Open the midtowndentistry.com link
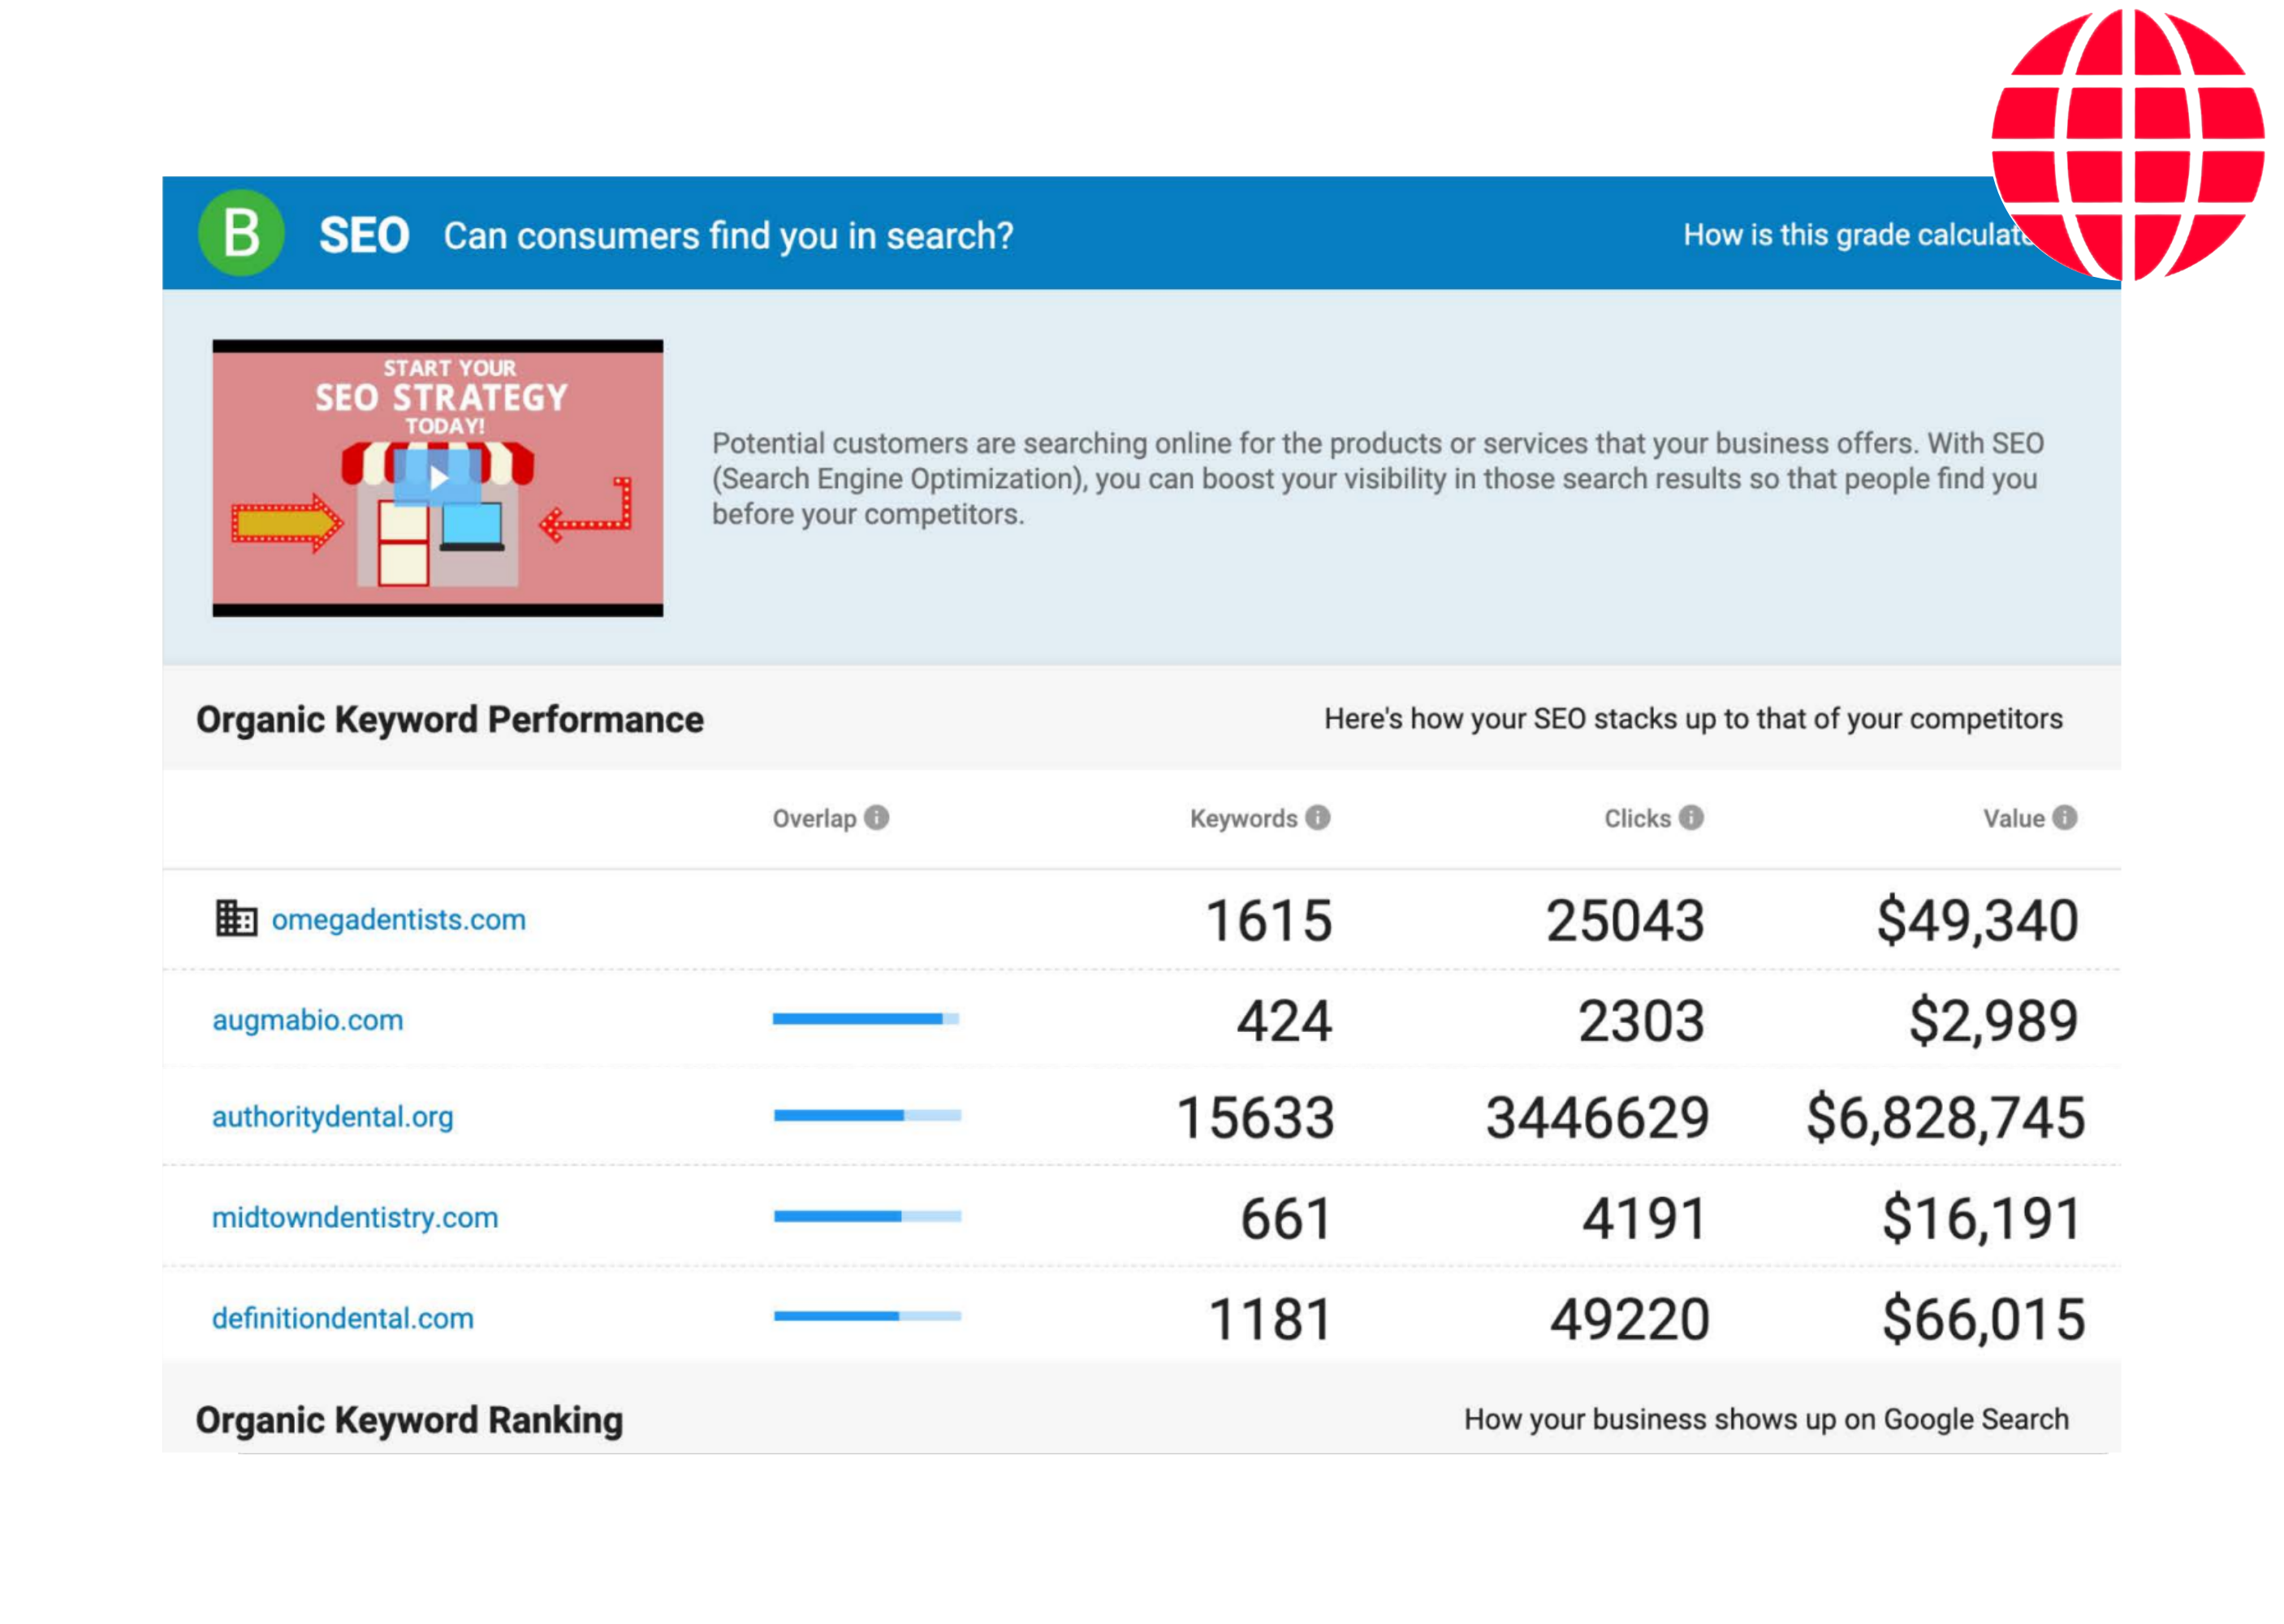 354,1218
